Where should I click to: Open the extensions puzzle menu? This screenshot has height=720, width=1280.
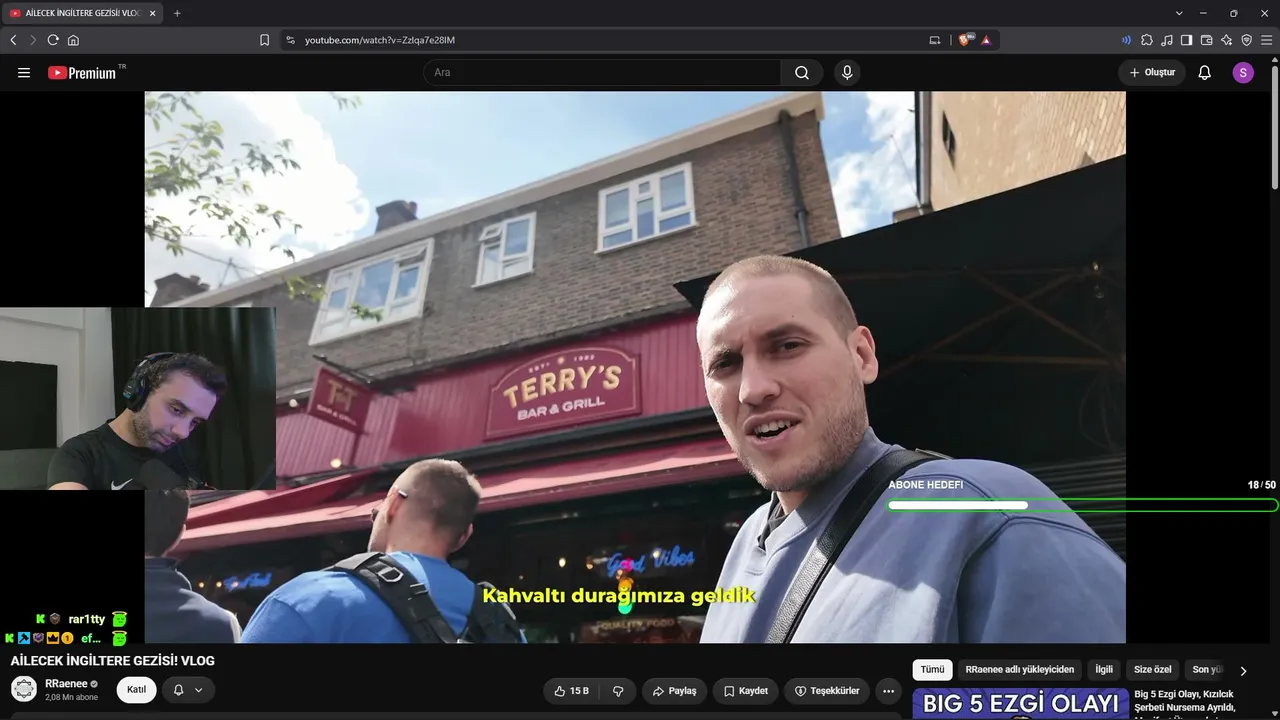click(x=1147, y=40)
